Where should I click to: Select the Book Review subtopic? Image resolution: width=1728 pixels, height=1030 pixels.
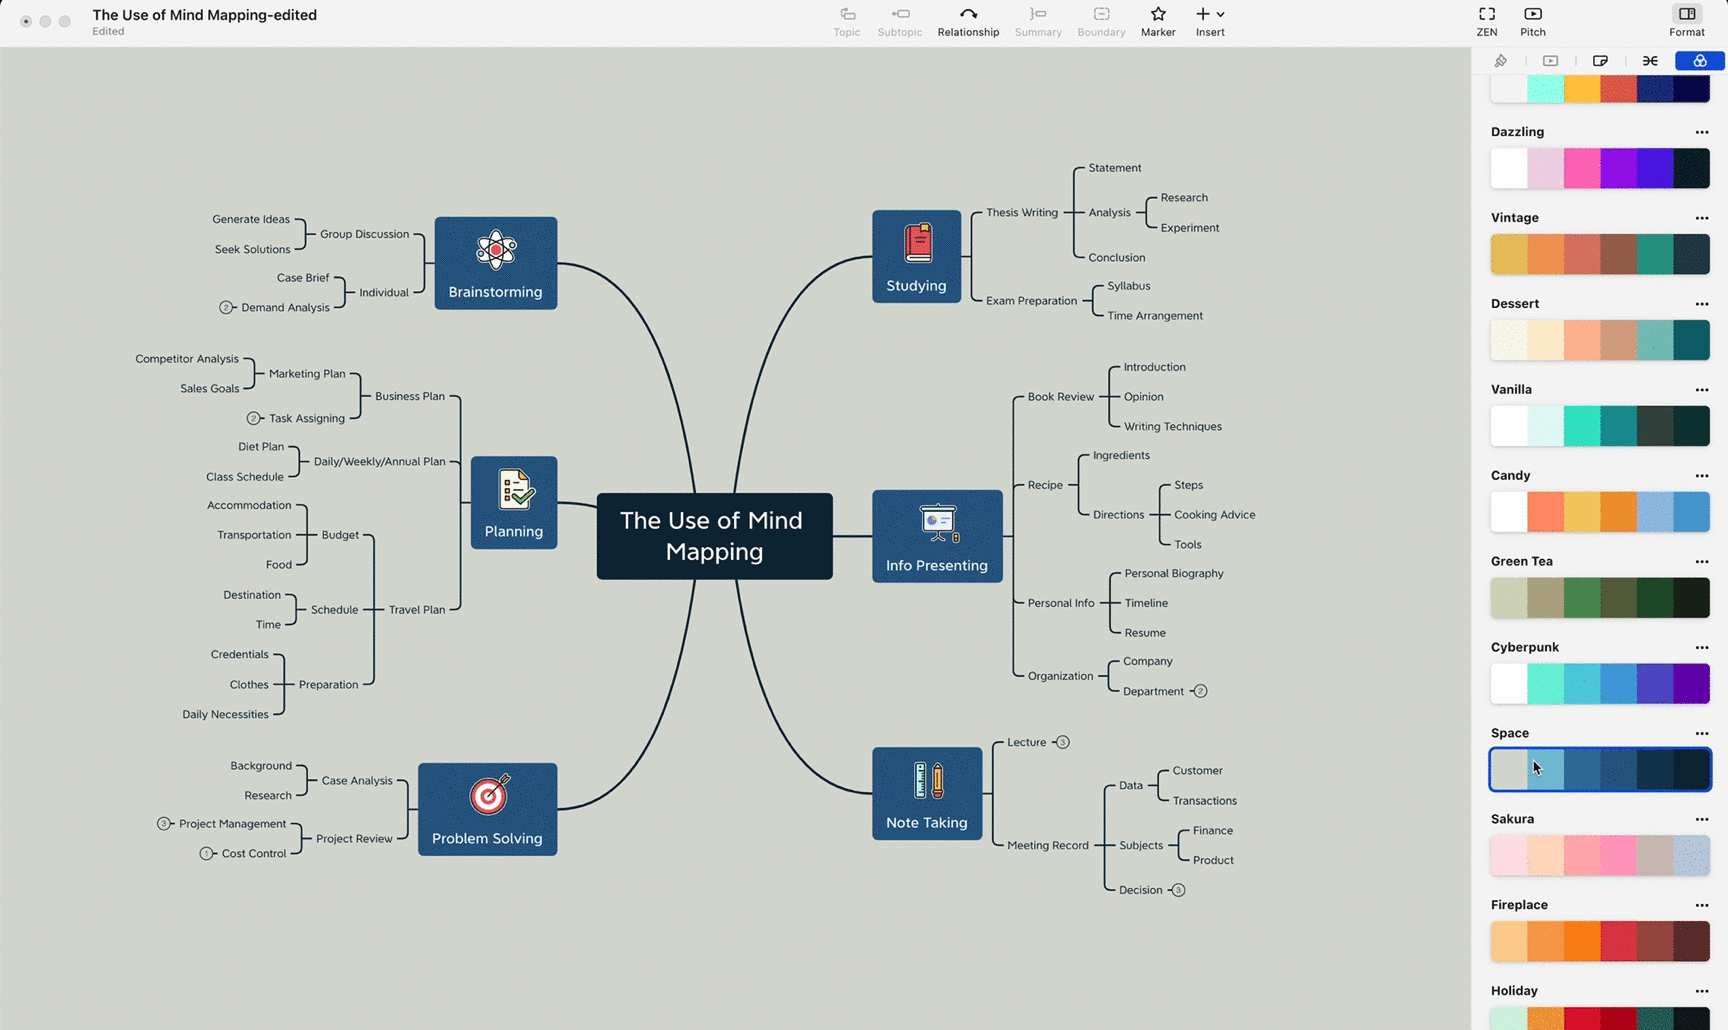(x=1061, y=397)
